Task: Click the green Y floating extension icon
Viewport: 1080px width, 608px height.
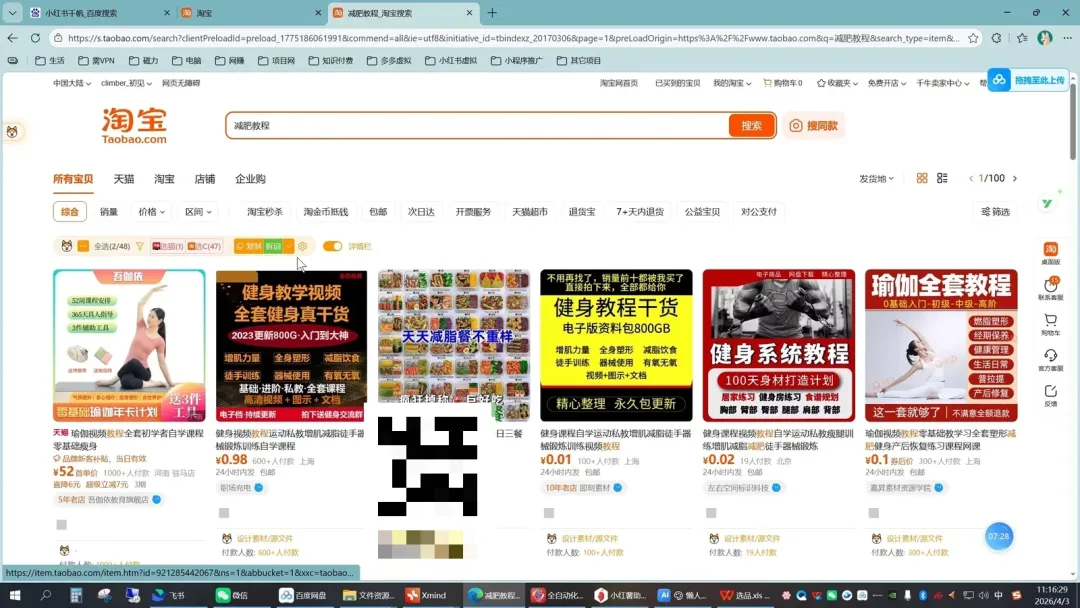Action: coord(1047,203)
